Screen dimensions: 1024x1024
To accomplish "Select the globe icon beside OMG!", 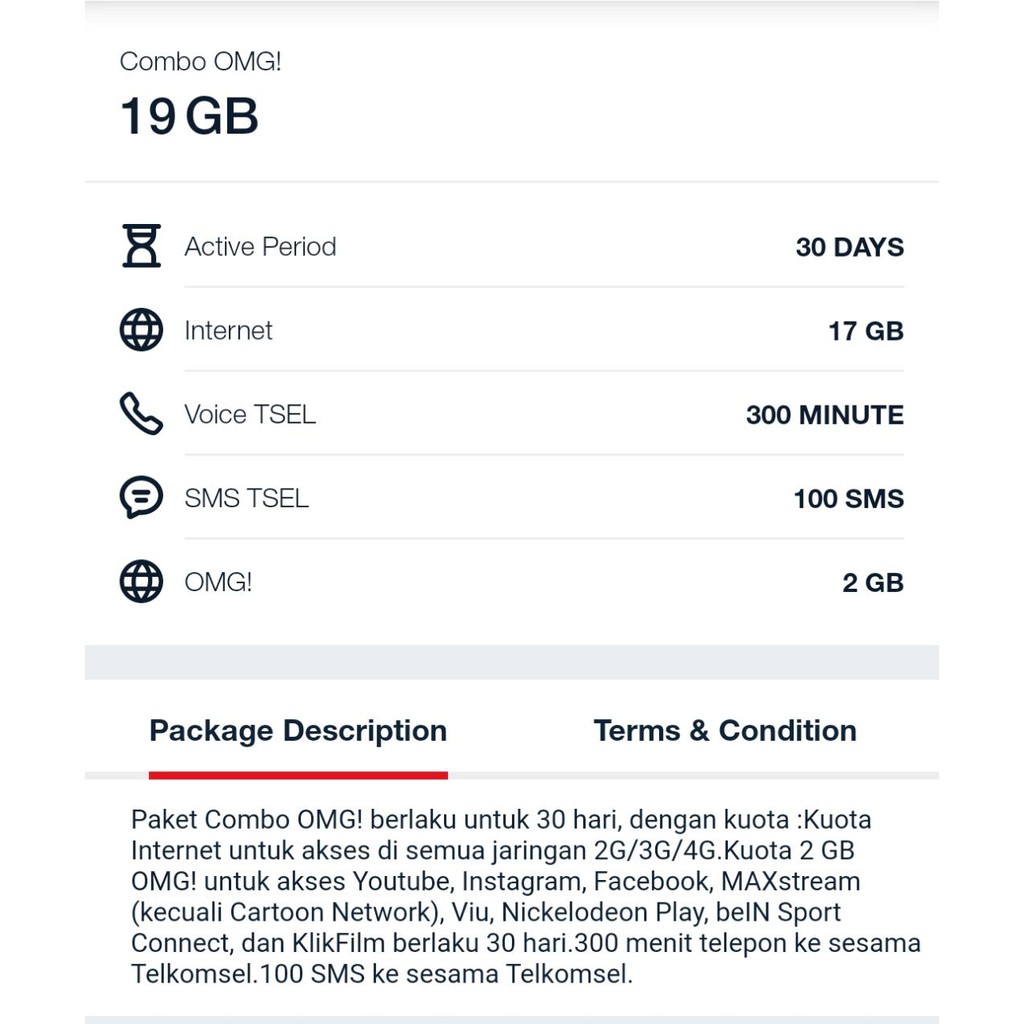I will pos(141,581).
